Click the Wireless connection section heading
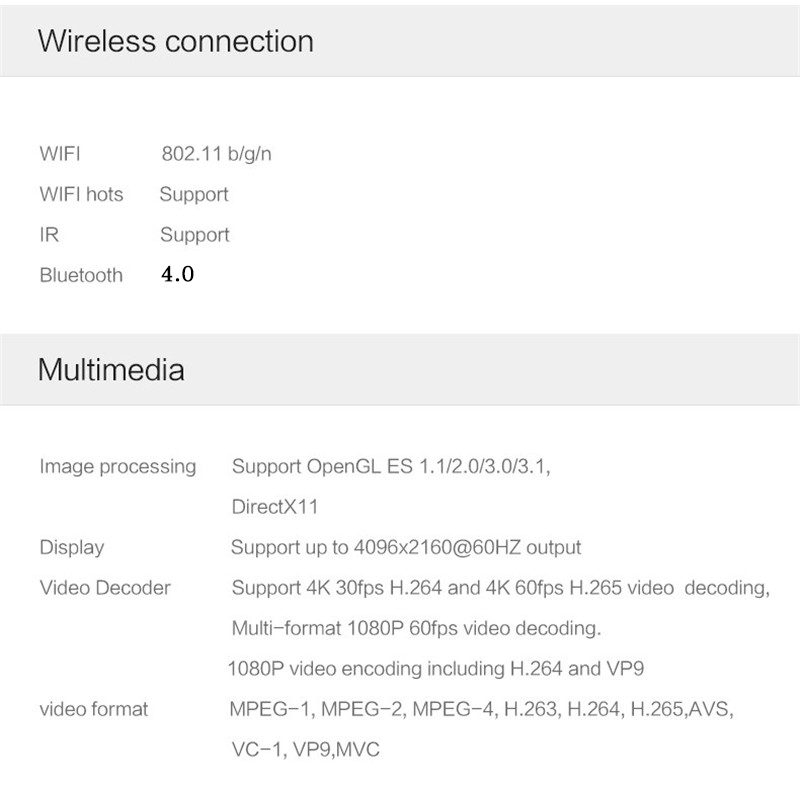The image size is (800, 793). point(175,41)
